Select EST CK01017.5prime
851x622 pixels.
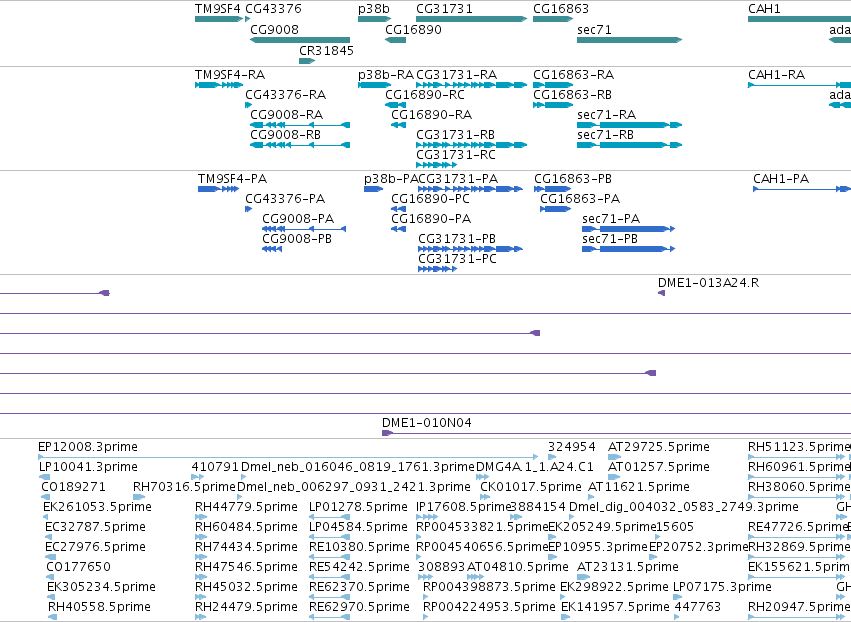click(531, 487)
